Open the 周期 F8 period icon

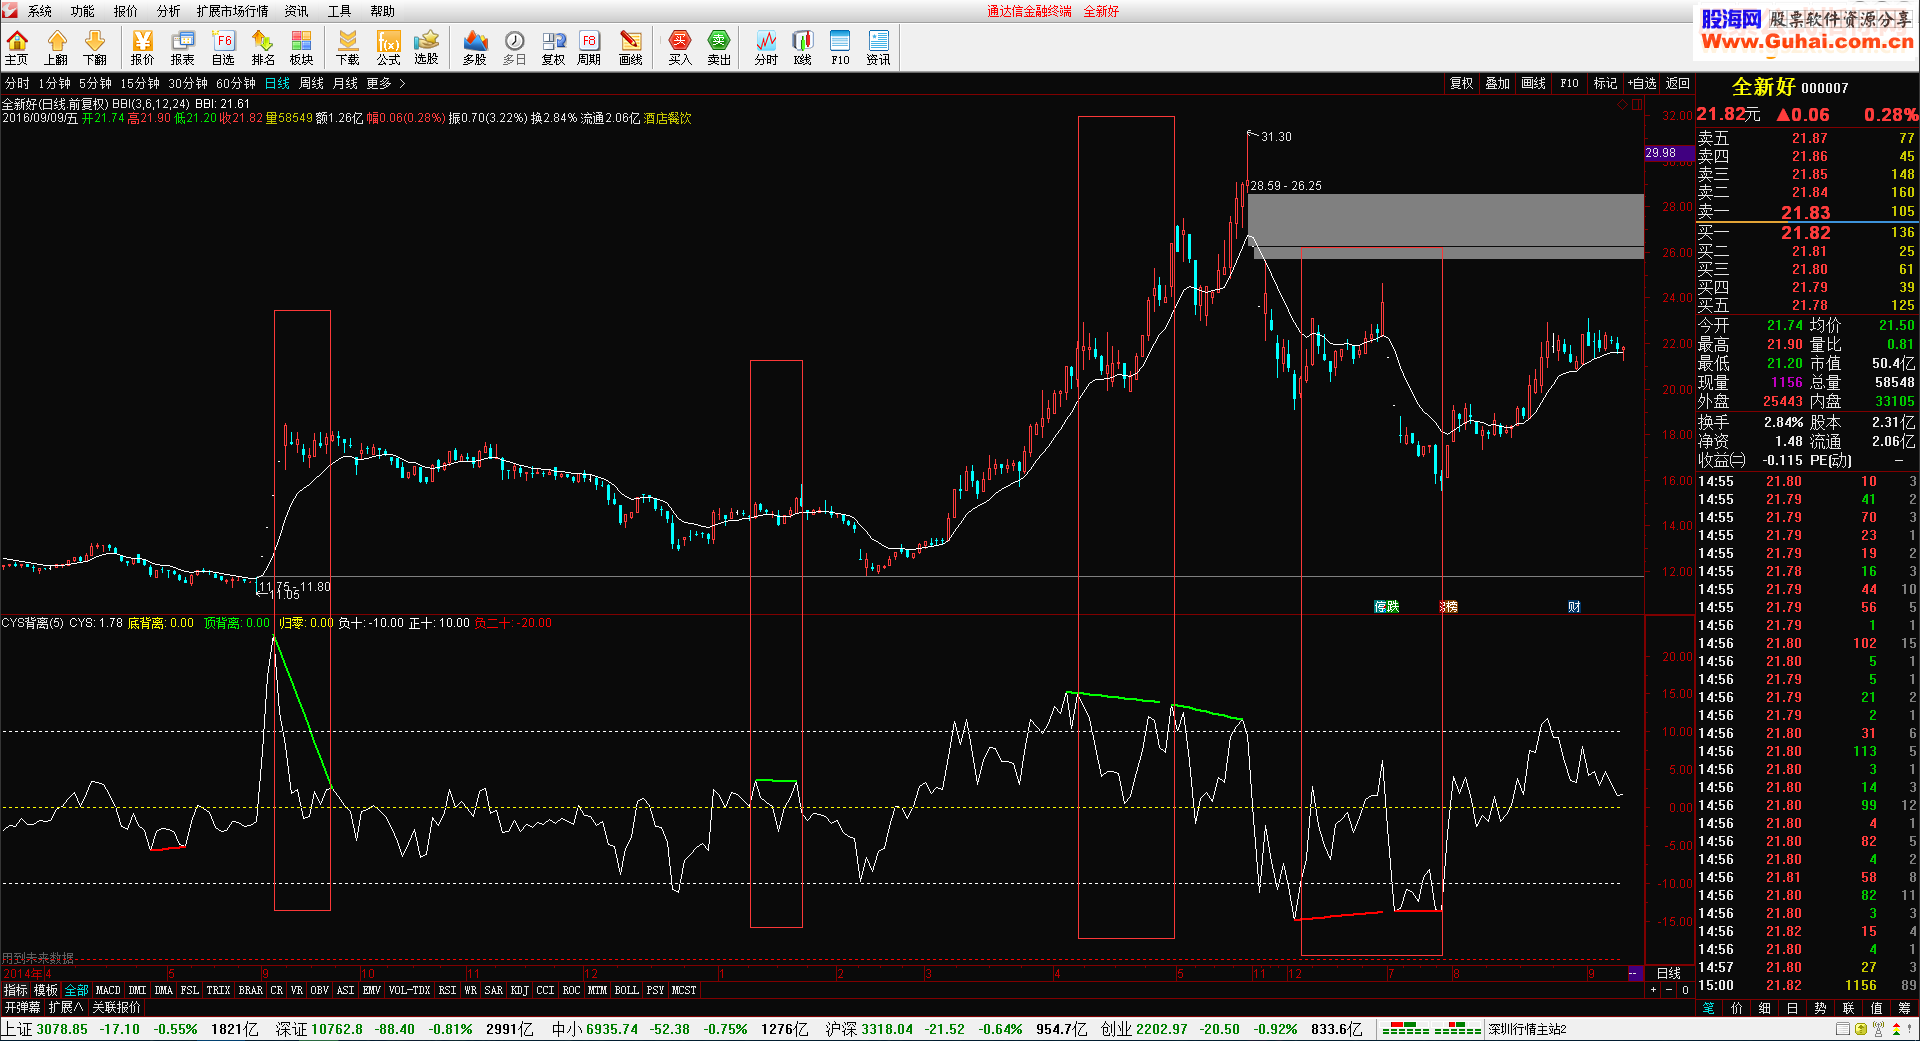pos(589,47)
